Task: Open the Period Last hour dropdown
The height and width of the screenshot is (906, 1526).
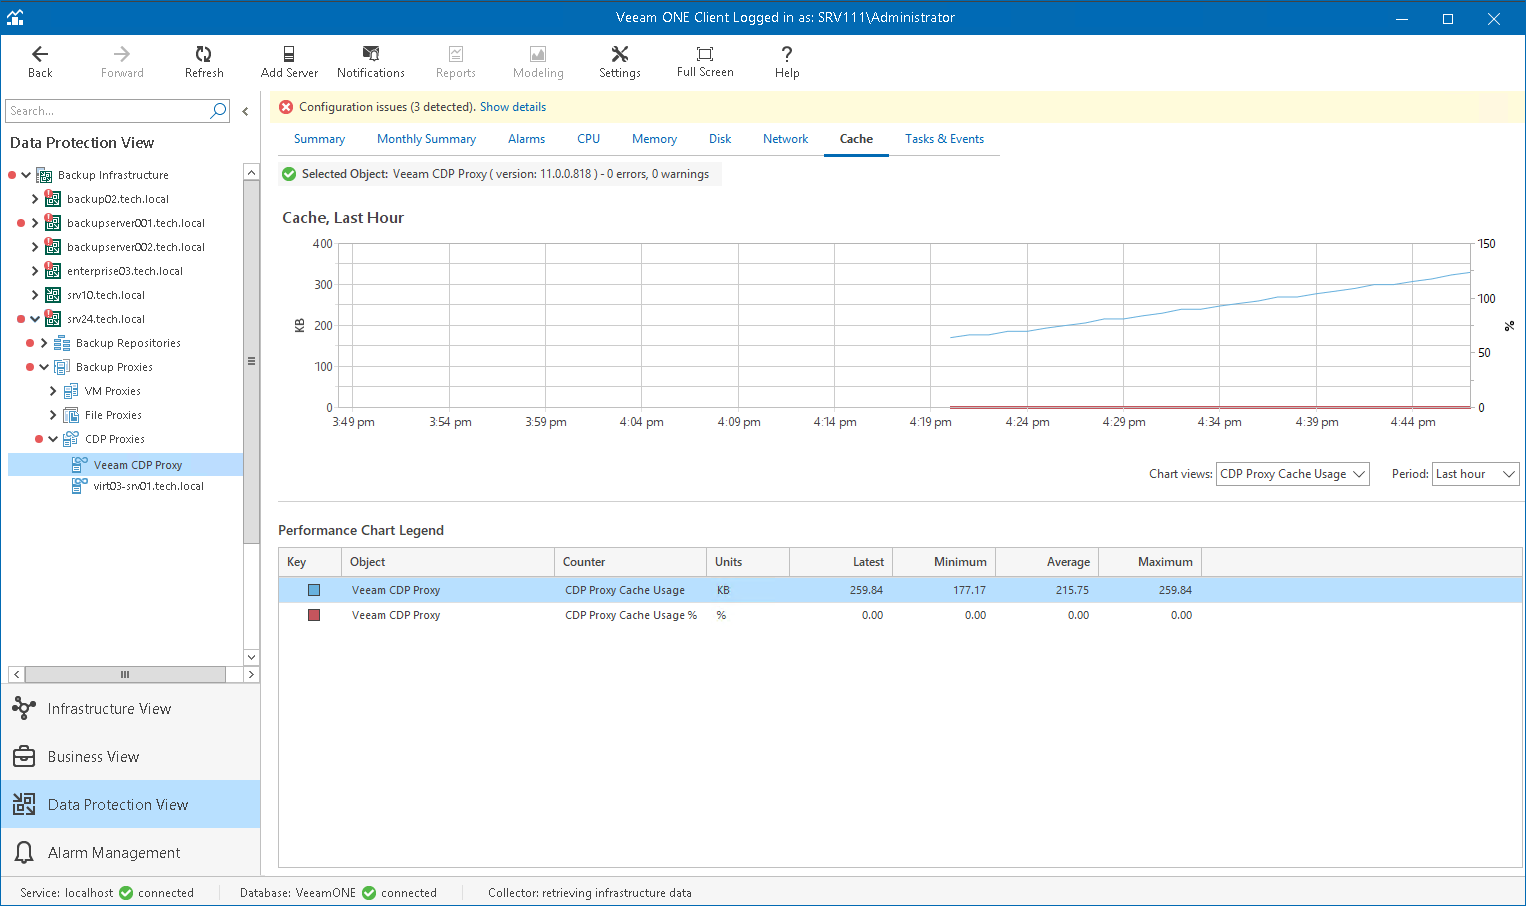Action: point(1475,474)
